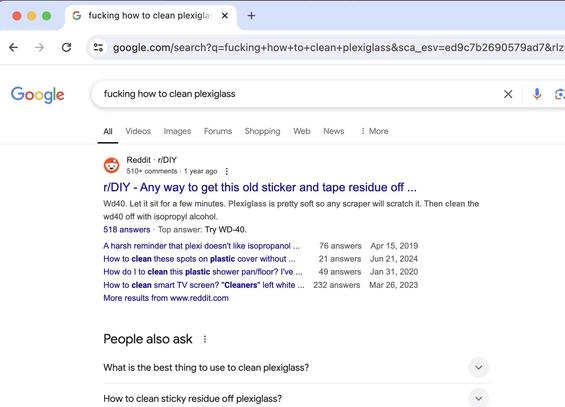Open three-dot menu next to People also ask
565x407 pixels.
point(205,339)
